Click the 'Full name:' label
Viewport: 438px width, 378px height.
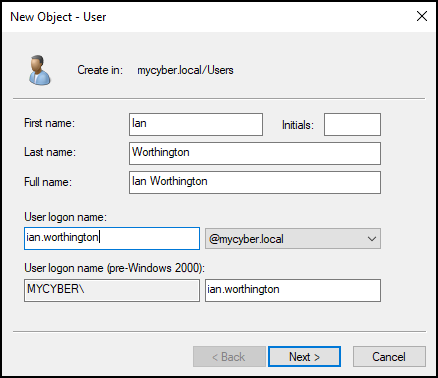pos(48,182)
